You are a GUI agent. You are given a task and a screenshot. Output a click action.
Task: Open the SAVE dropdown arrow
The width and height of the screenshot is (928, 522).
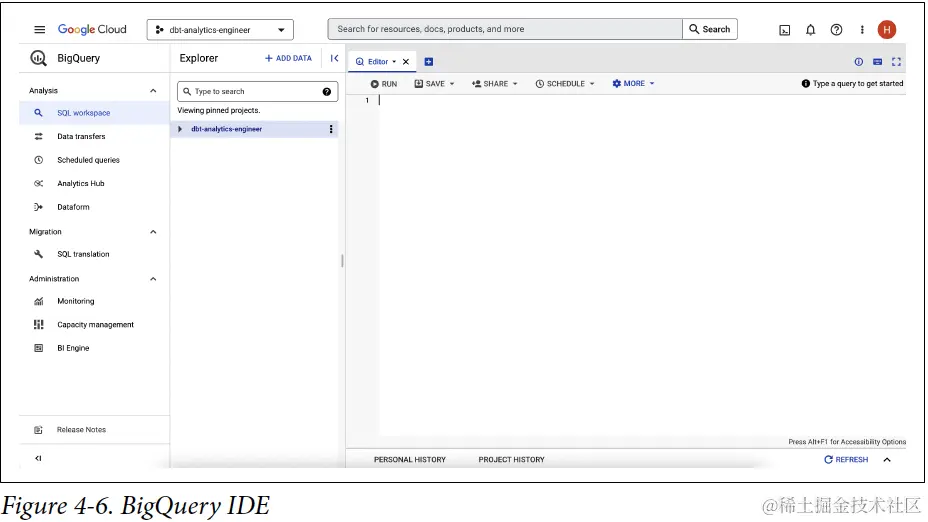point(452,84)
